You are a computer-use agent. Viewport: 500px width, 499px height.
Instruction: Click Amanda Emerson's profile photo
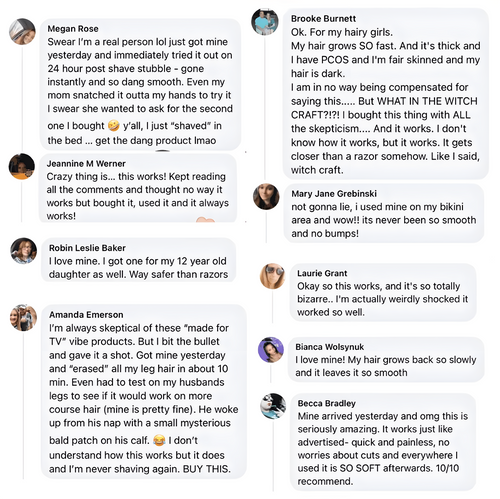(23, 317)
